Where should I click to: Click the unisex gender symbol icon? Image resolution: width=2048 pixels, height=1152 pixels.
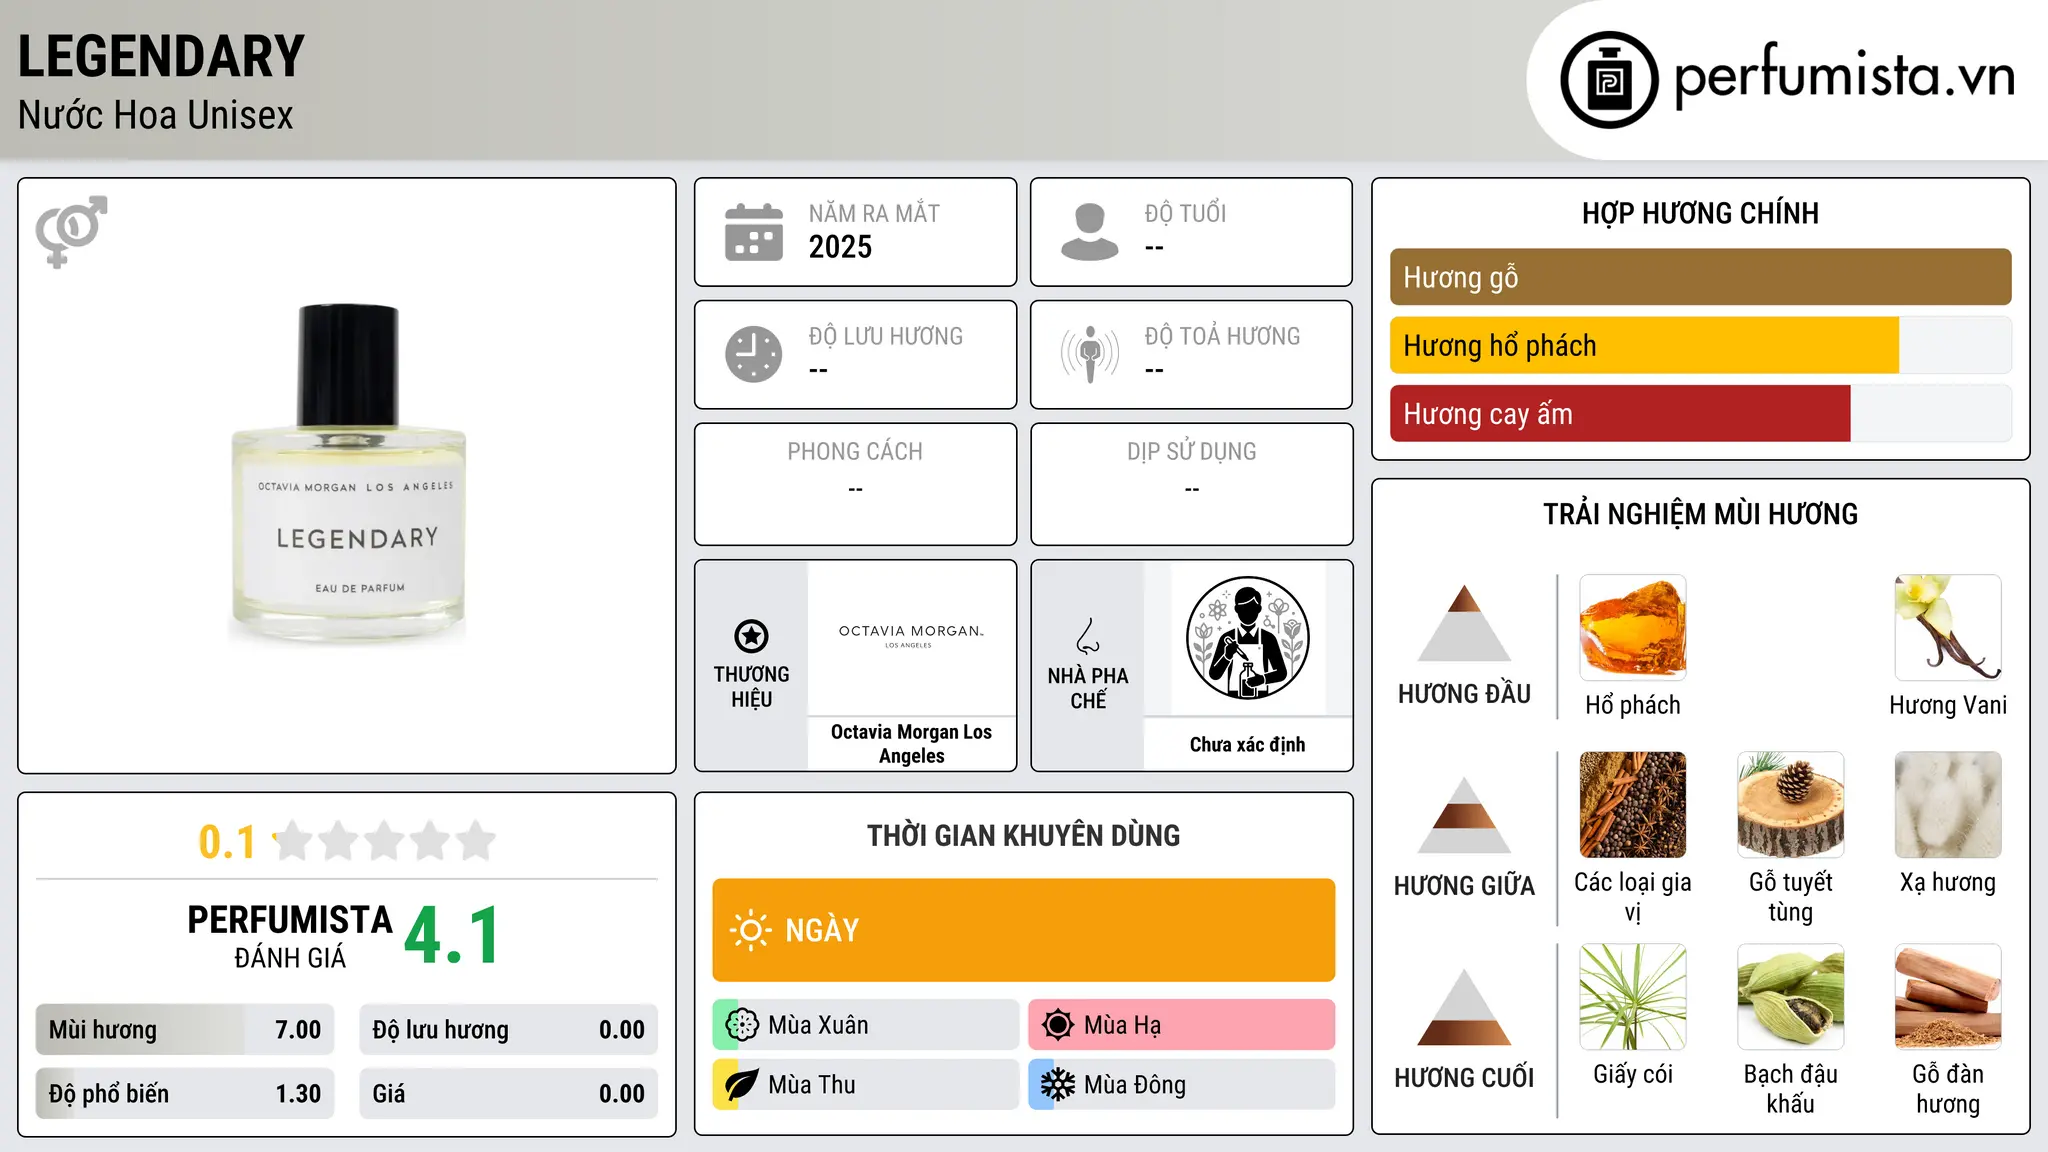71,231
